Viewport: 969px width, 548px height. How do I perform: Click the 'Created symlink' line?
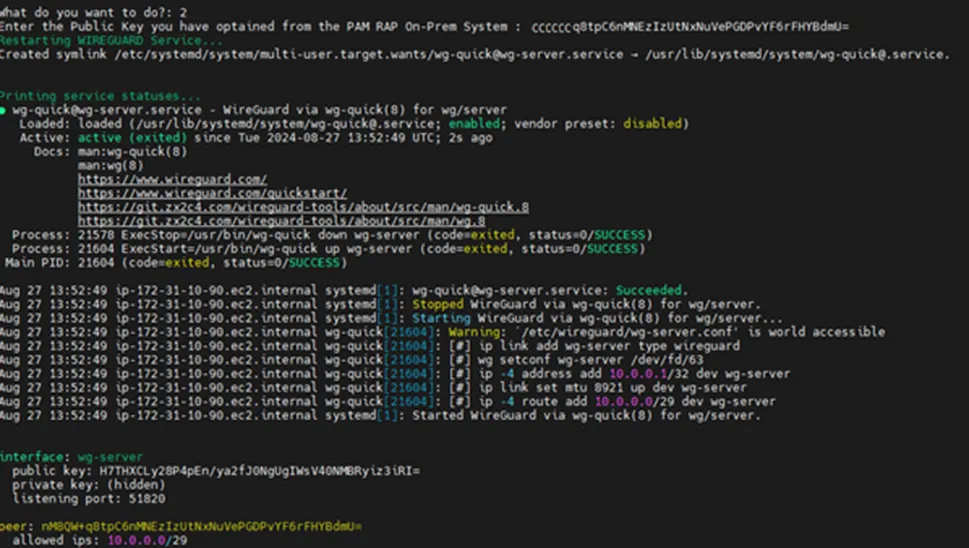point(475,54)
